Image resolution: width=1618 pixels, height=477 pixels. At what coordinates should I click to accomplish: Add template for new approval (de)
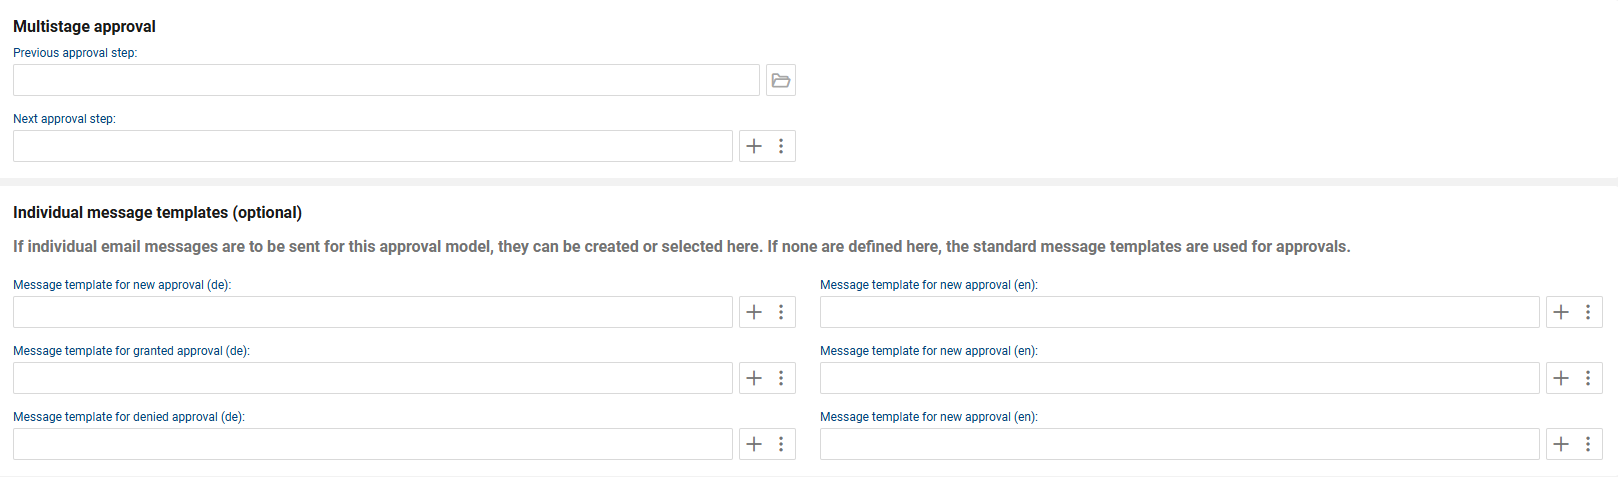point(754,312)
